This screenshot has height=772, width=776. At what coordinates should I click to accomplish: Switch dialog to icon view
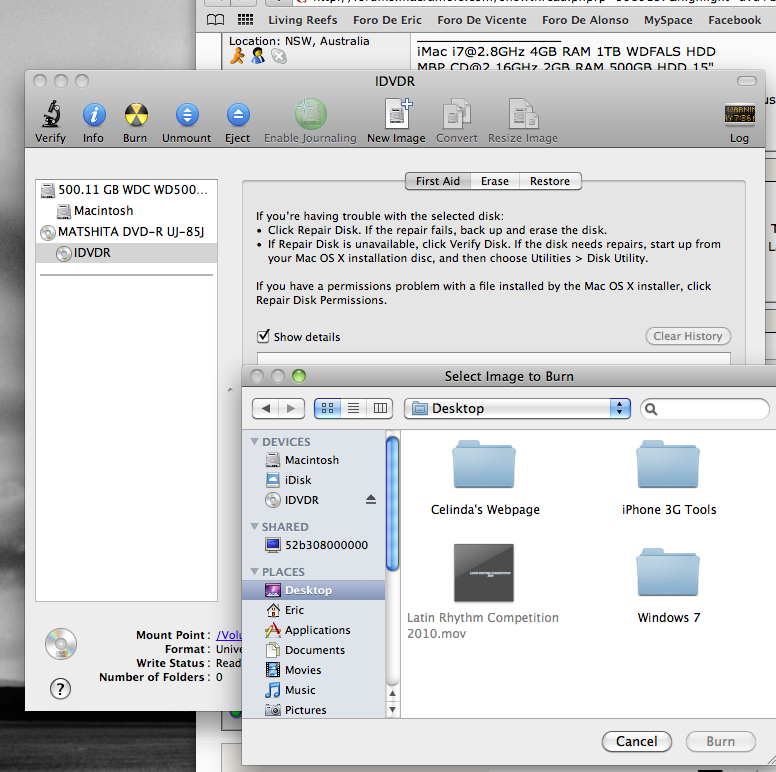click(328, 408)
